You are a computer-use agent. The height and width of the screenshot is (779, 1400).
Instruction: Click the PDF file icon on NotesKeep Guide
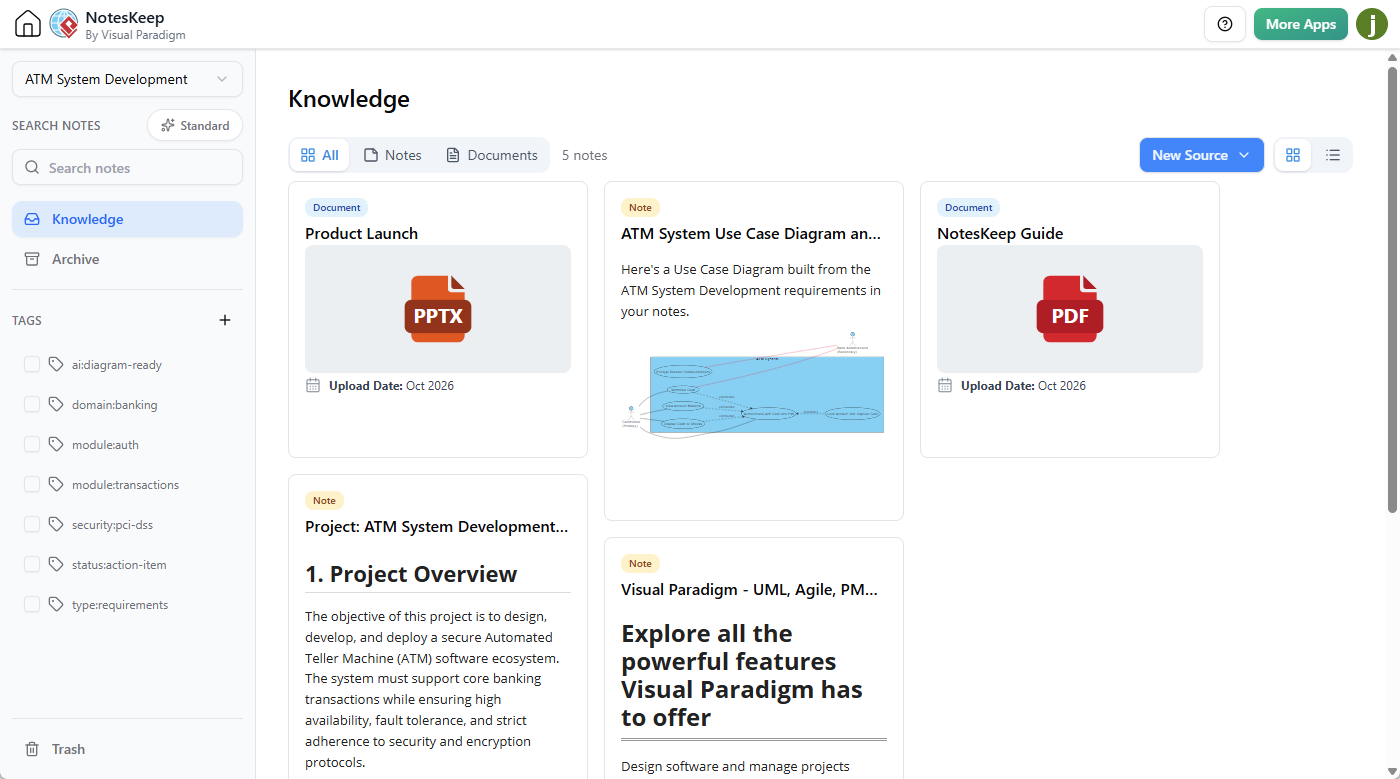pos(1070,309)
